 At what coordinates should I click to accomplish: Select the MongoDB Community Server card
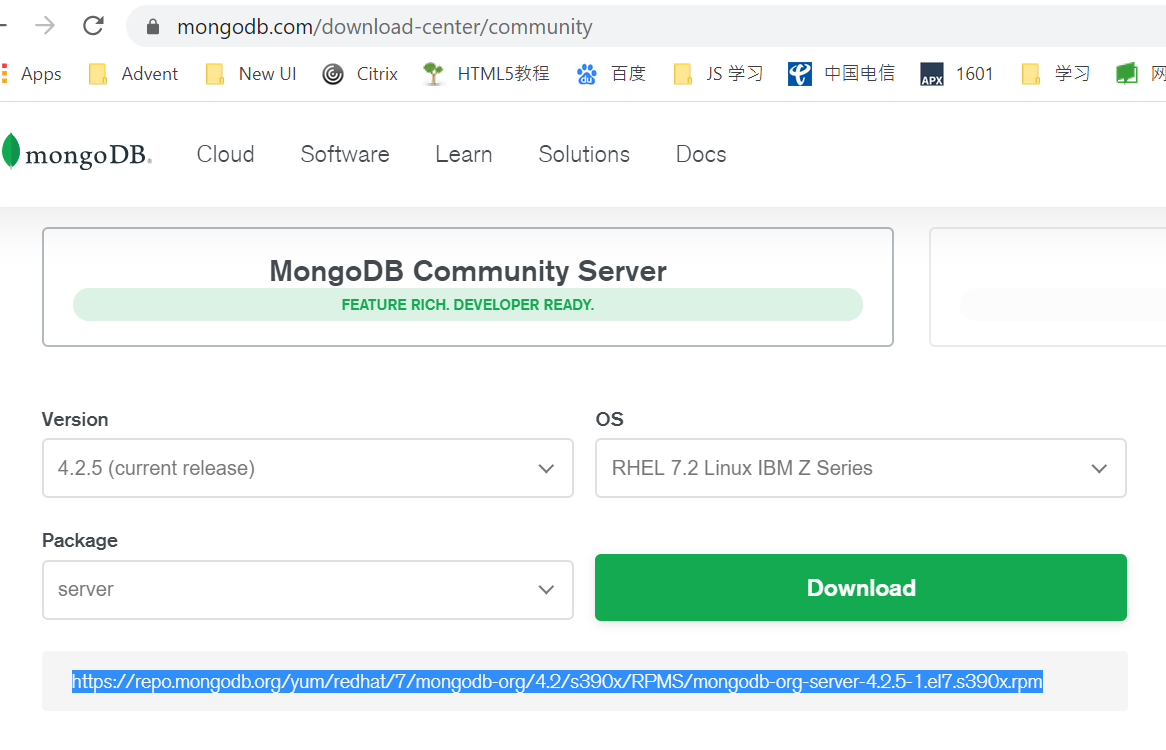(x=468, y=287)
